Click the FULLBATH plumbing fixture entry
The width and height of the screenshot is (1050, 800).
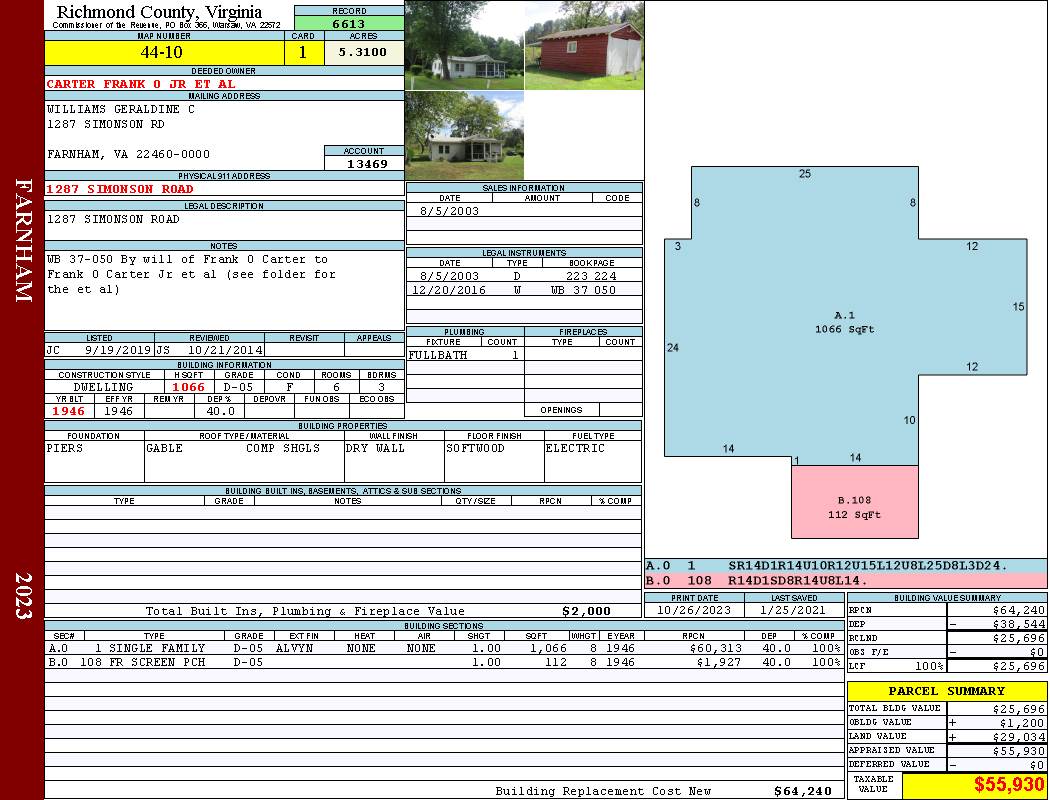pos(438,355)
